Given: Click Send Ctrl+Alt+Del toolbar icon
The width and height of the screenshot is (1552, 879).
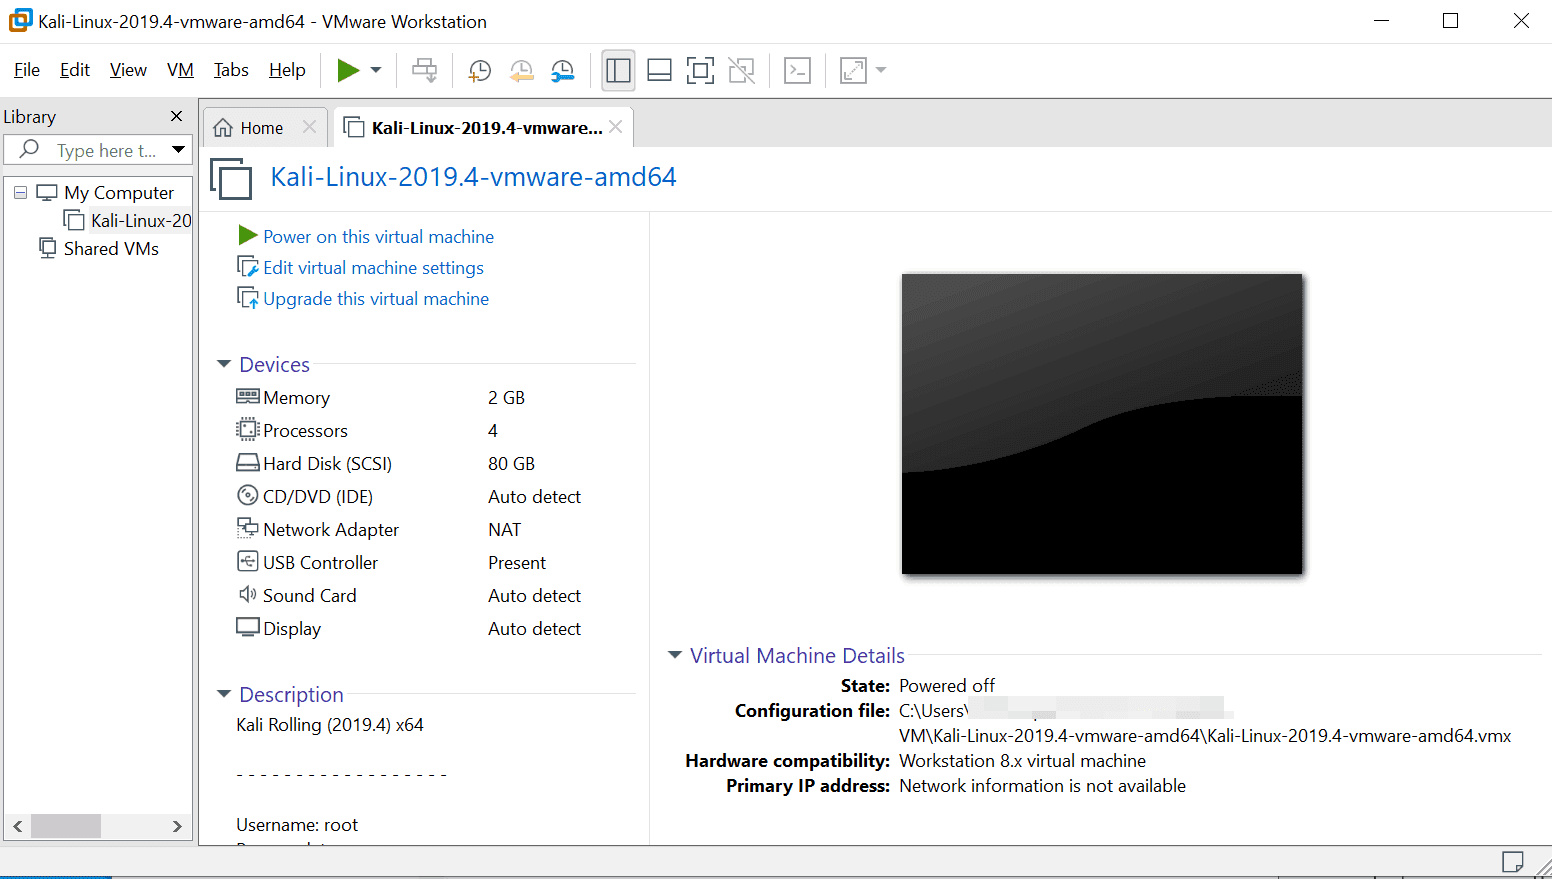Looking at the screenshot, I should [425, 70].
